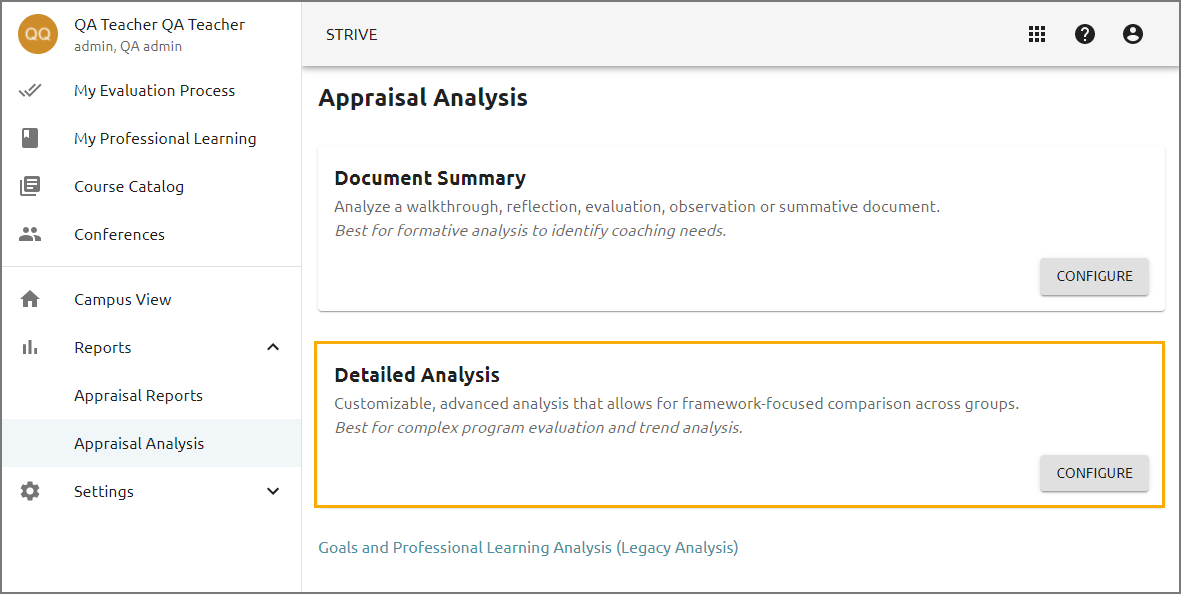Image resolution: width=1181 pixels, height=594 pixels.
Task: Open the user account profile icon
Action: coord(1133,34)
